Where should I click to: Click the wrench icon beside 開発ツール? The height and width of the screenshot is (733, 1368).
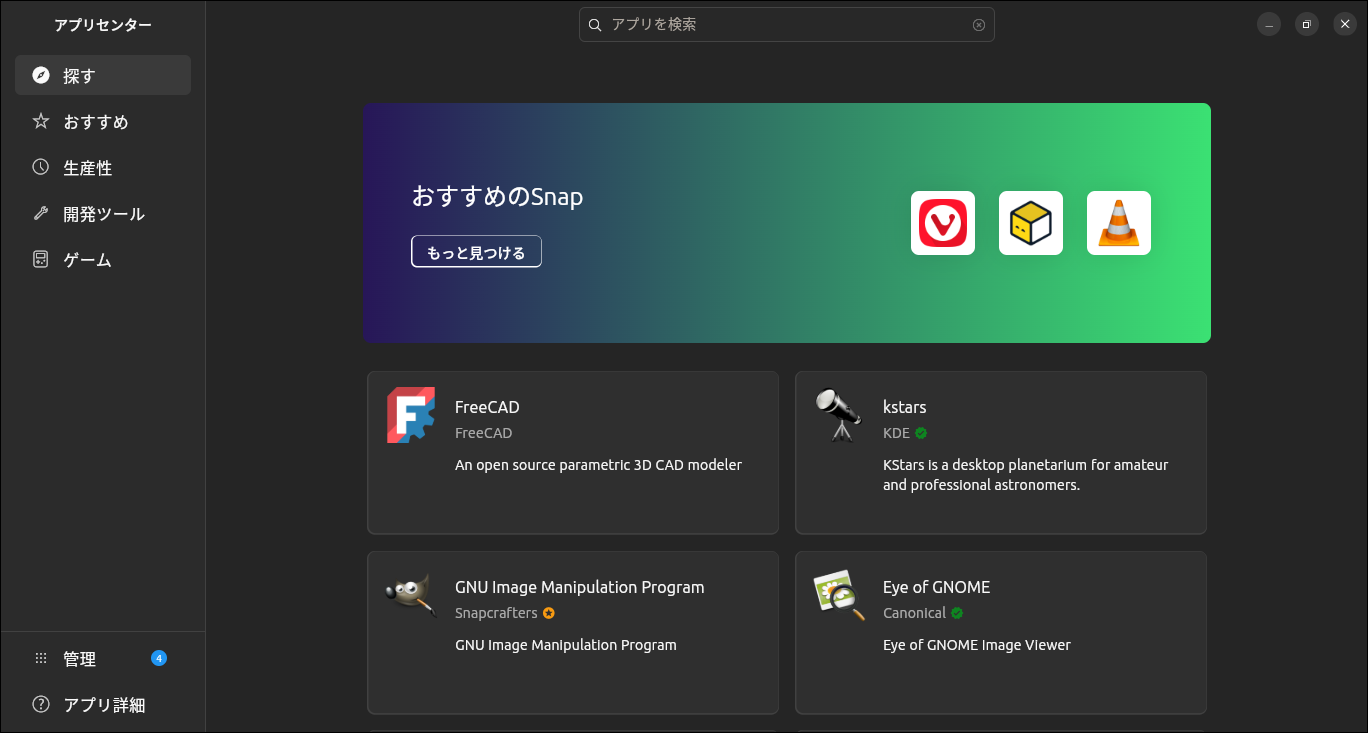coord(41,213)
